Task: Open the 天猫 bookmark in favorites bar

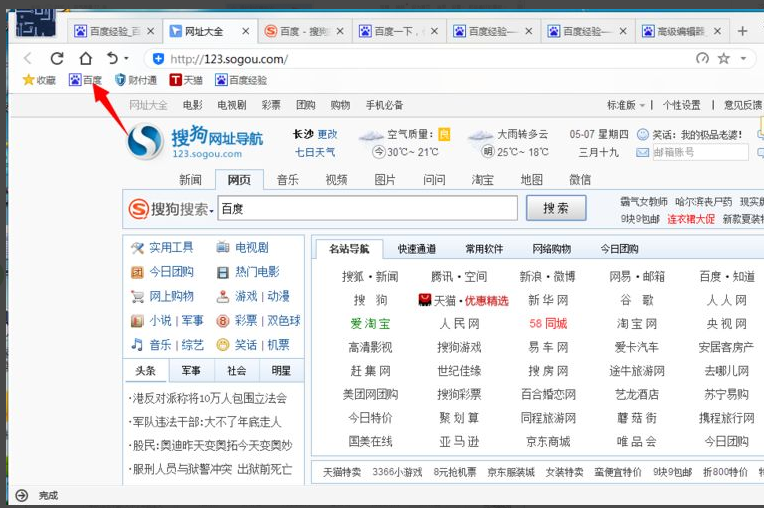Action: (x=184, y=80)
